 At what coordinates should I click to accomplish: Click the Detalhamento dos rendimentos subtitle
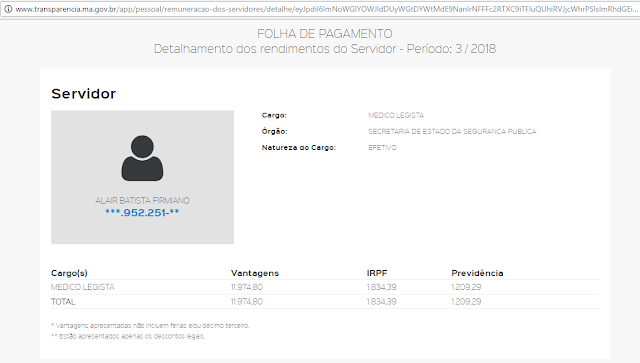click(x=325, y=49)
